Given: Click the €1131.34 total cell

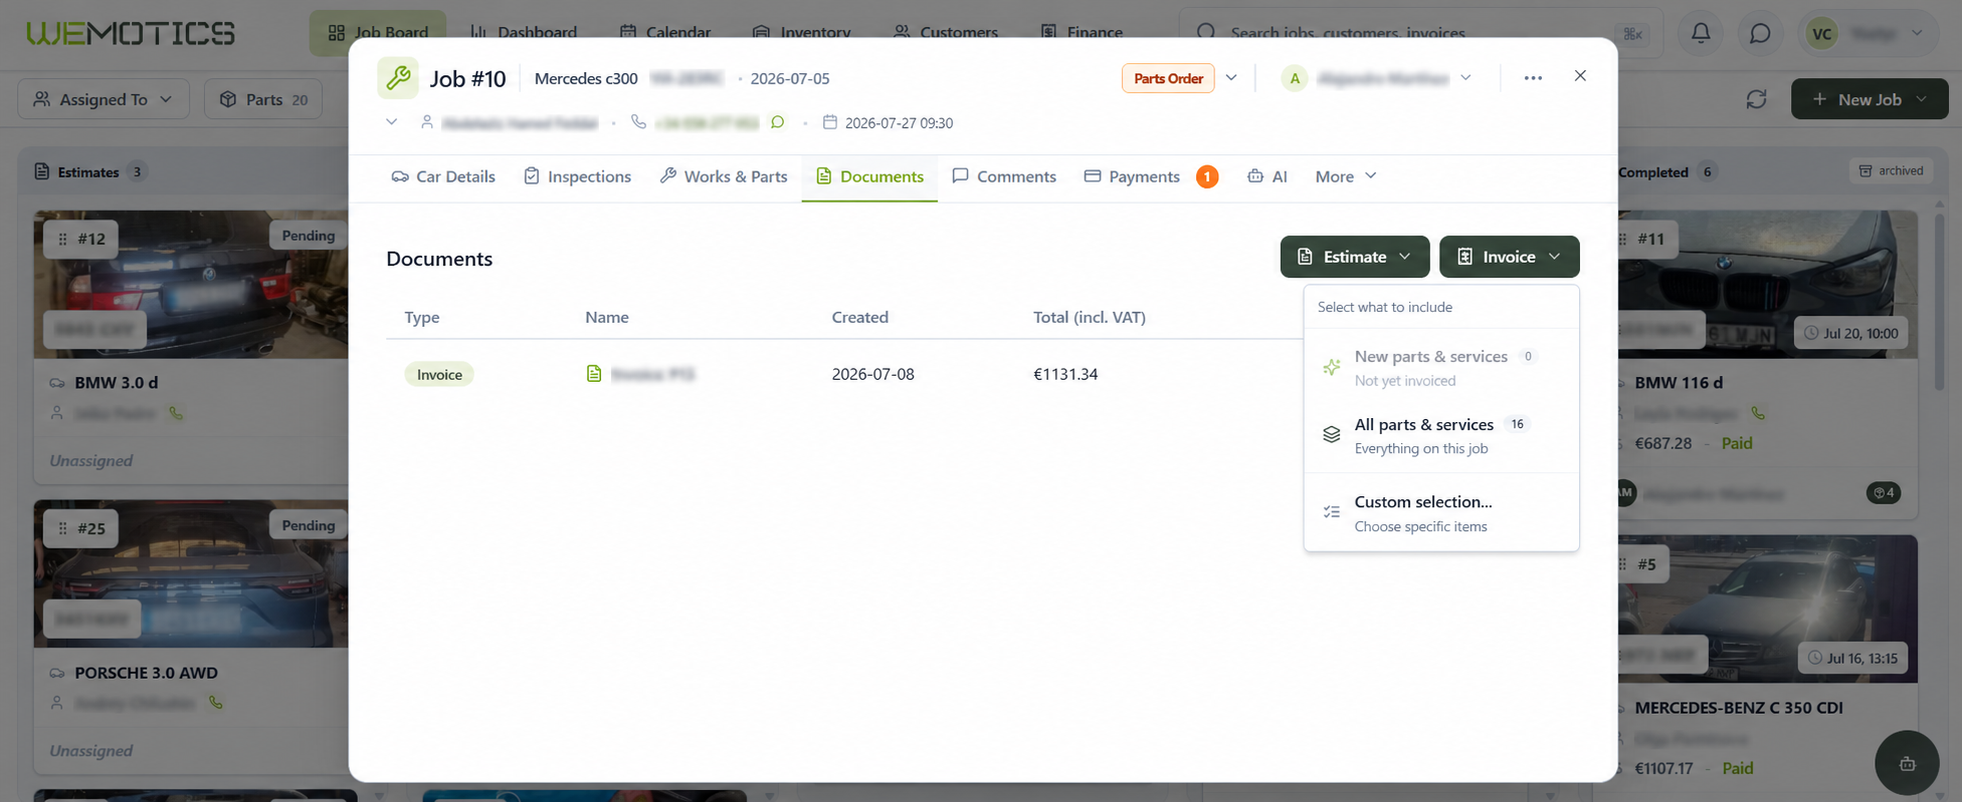Looking at the screenshot, I should (1065, 374).
